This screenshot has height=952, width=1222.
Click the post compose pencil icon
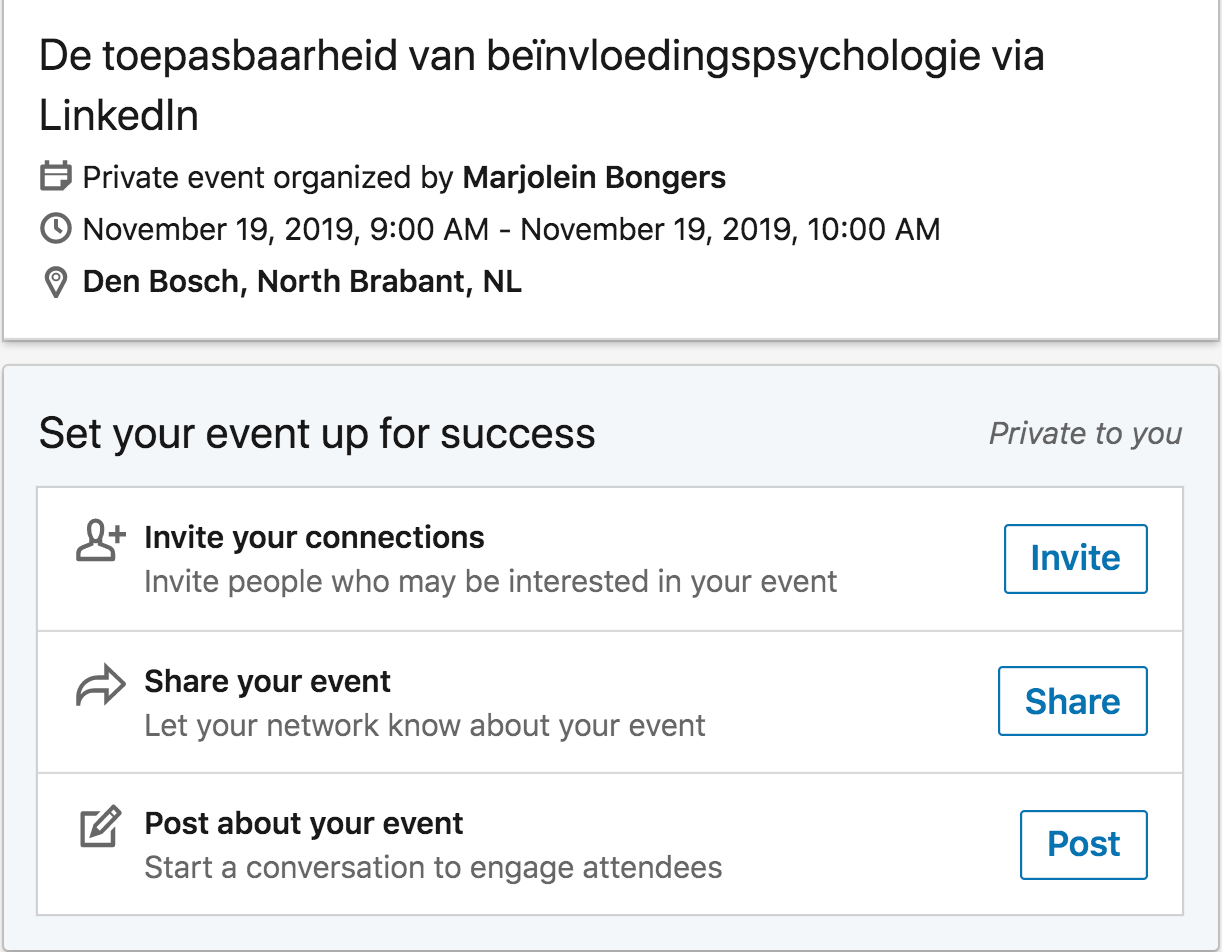click(101, 828)
